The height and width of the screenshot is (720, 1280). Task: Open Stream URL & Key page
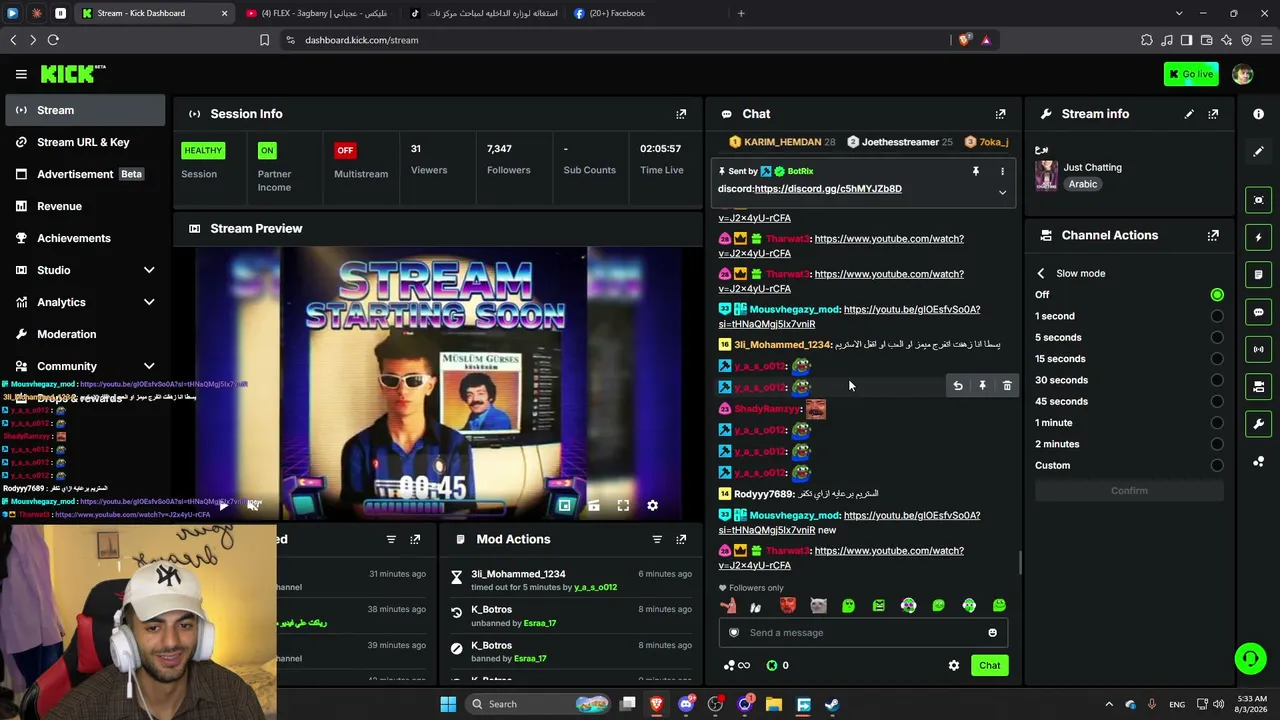point(85,142)
